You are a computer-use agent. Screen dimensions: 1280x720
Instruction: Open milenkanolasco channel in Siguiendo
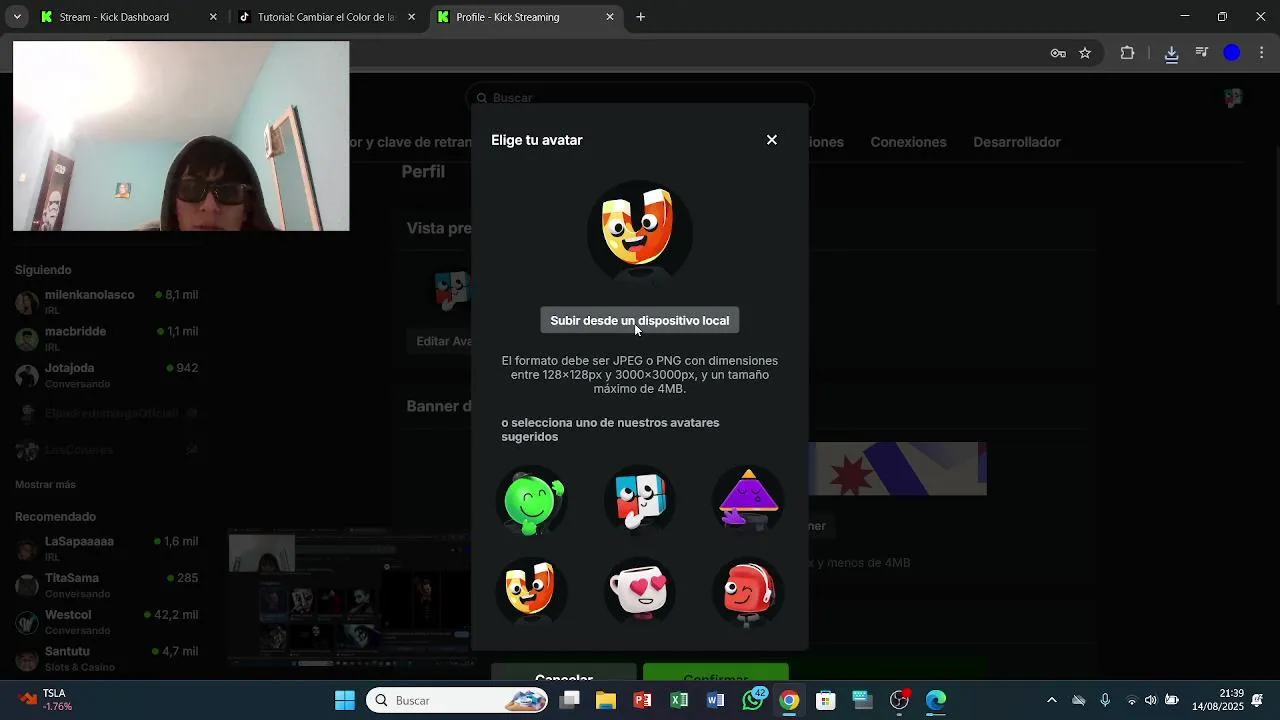point(107,302)
